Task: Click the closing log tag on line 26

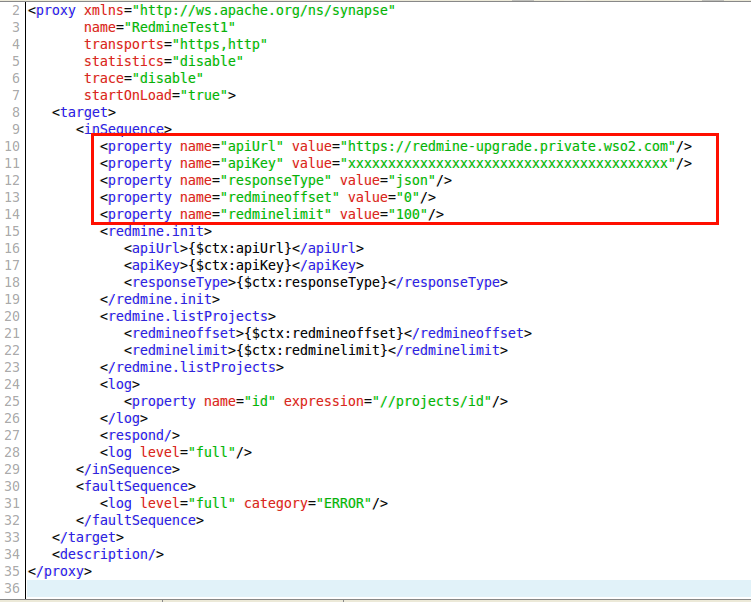Action: click(124, 418)
